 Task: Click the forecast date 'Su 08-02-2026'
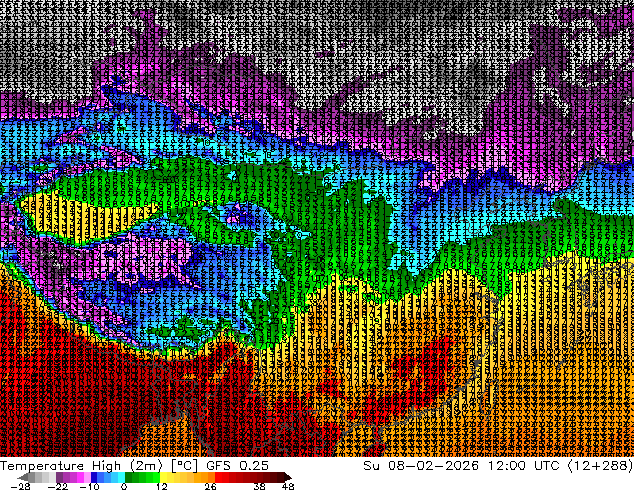(x=421, y=466)
